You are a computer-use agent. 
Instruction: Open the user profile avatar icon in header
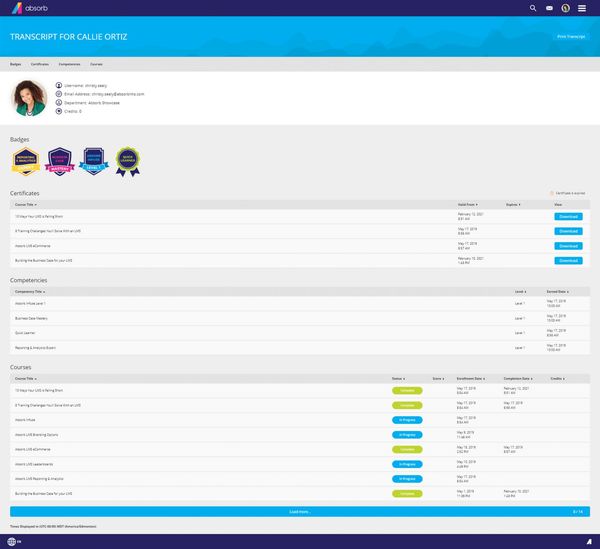coord(565,8)
